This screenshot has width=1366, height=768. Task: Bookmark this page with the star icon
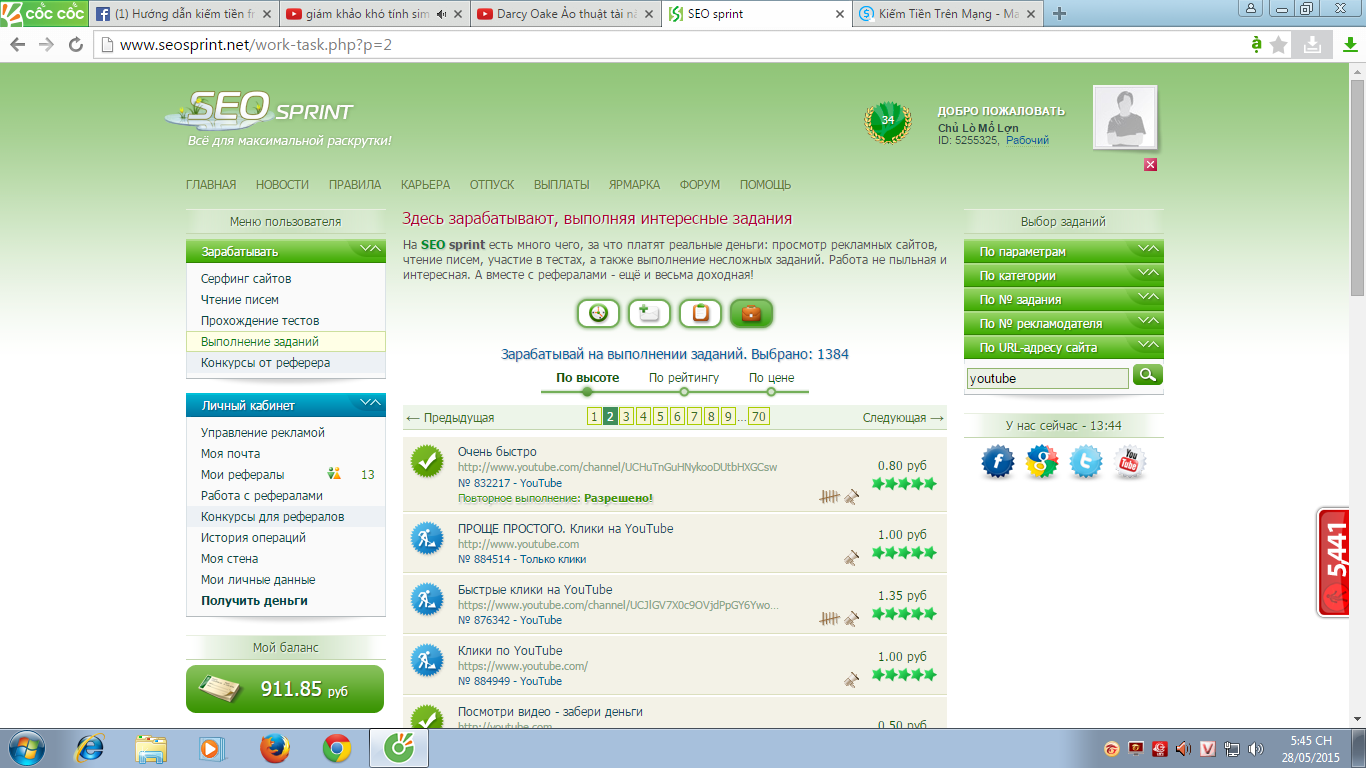[1279, 44]
